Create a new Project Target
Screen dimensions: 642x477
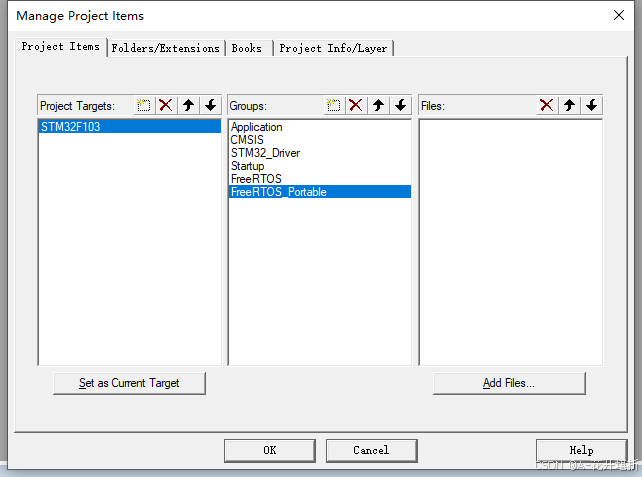click(144, 105)
